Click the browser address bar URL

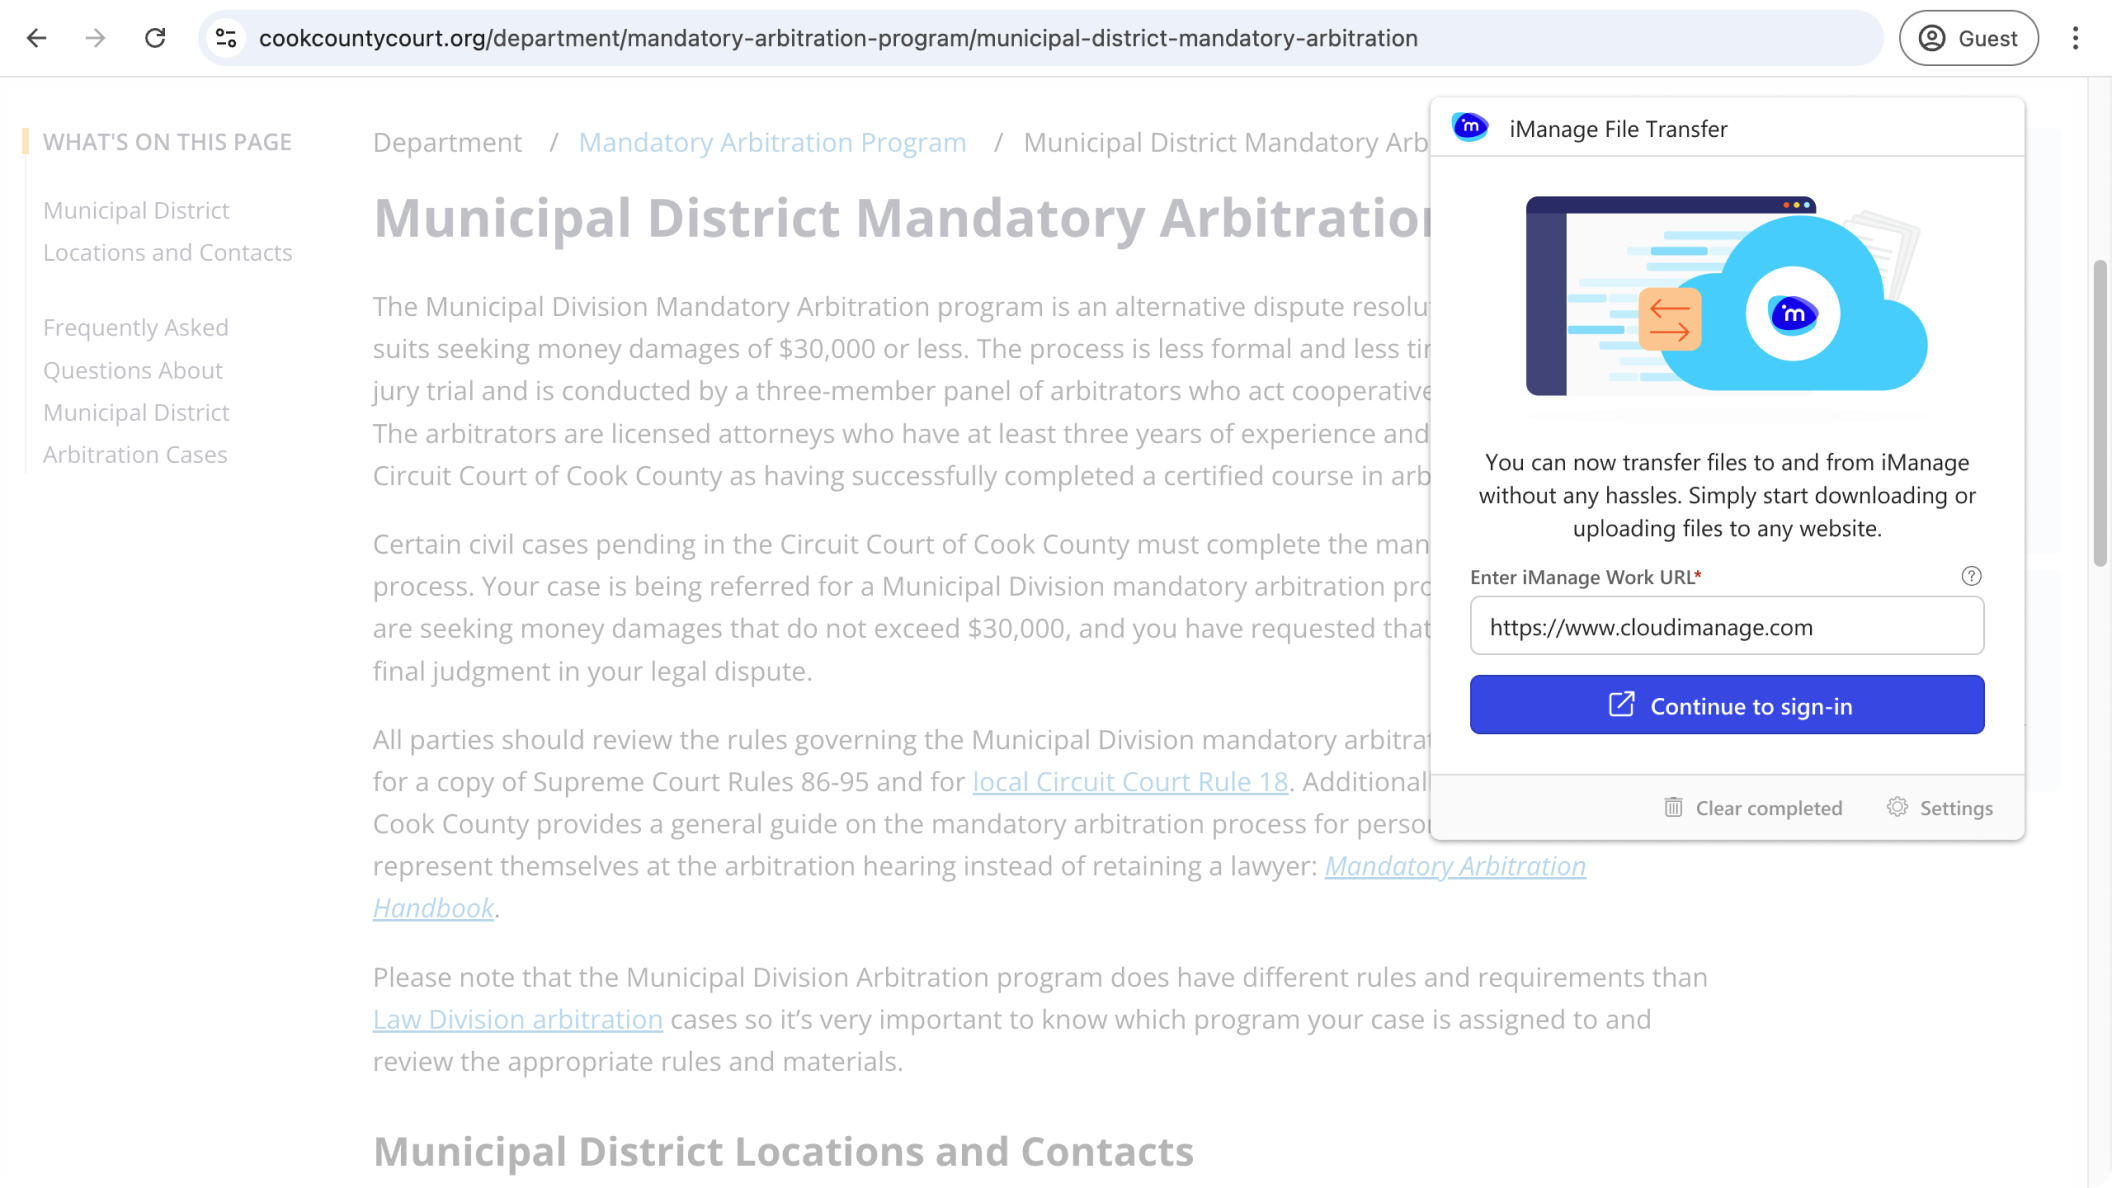click(x=838, y=38)
